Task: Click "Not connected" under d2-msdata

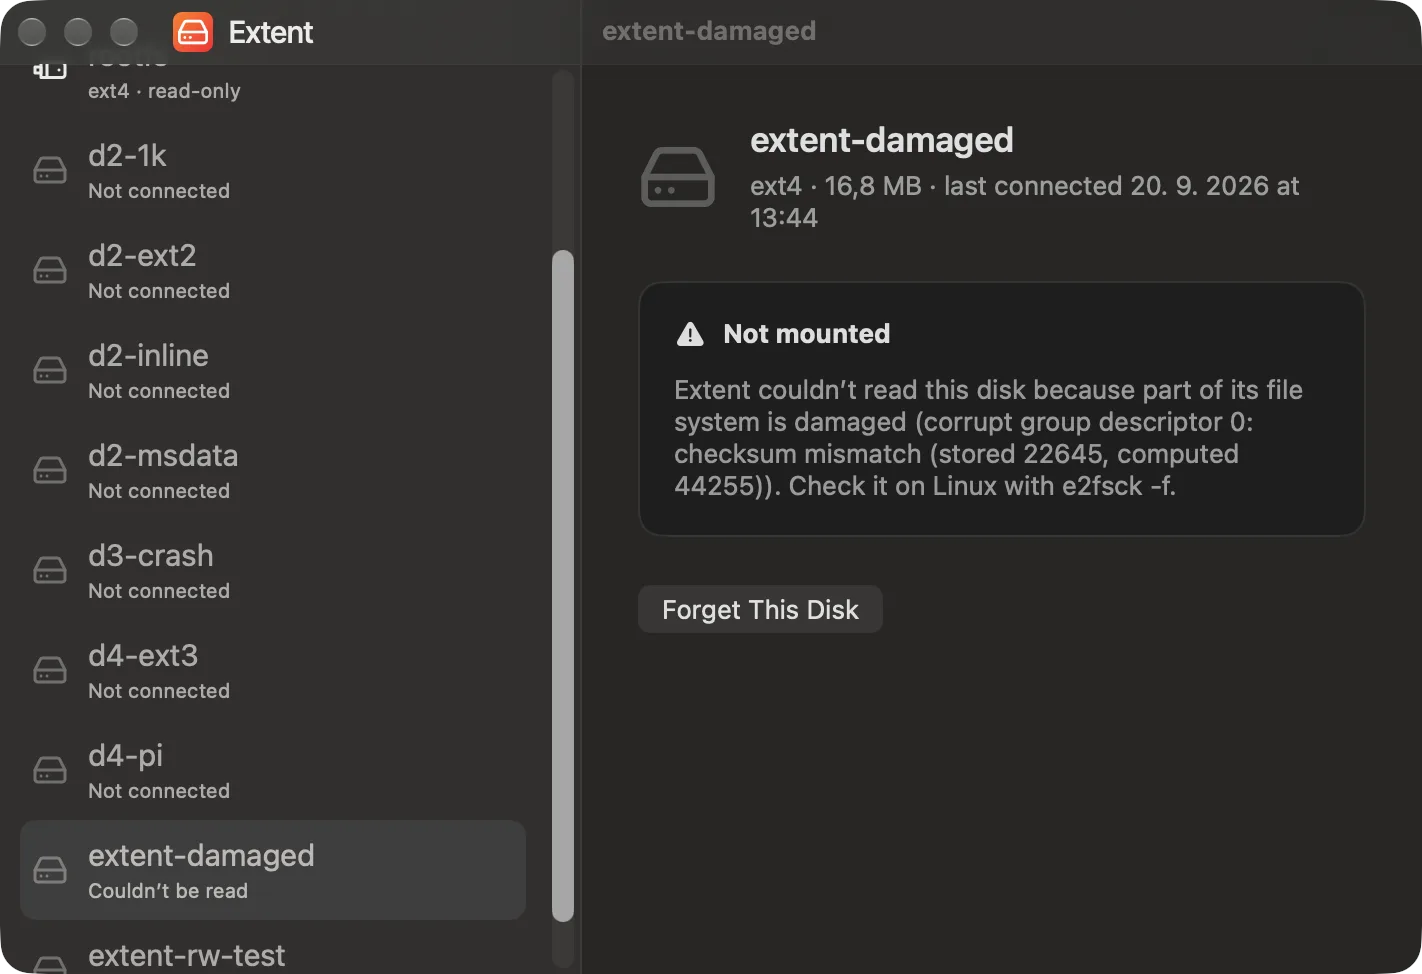Action: click(159, 491)
